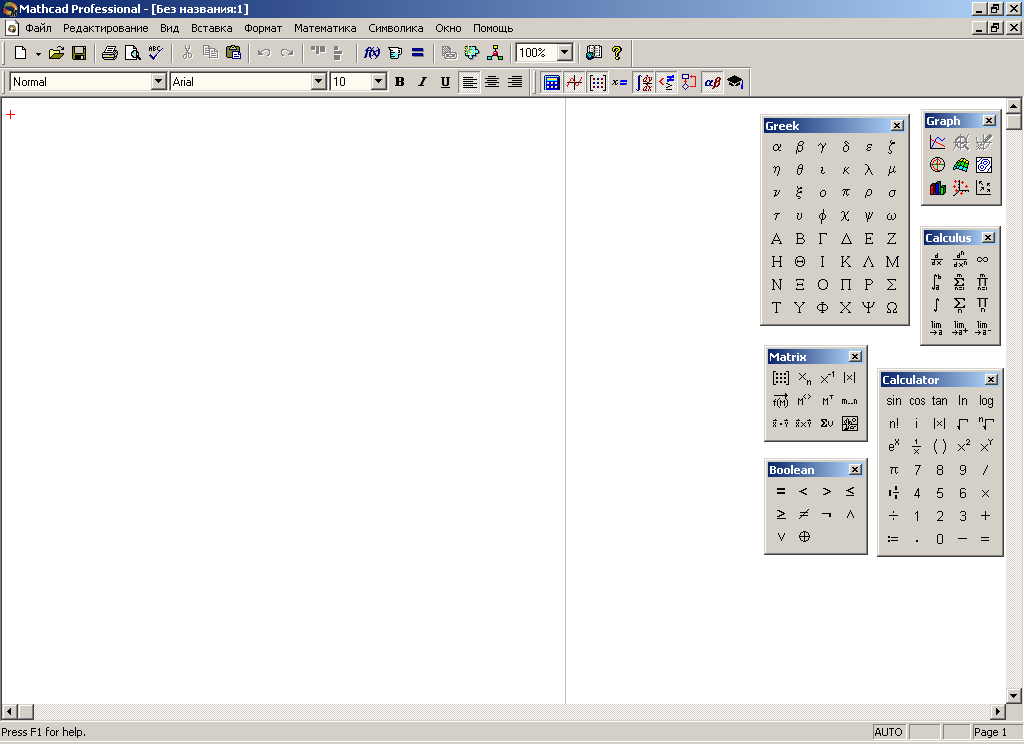Click the sin button in Calculator palette

894,401
